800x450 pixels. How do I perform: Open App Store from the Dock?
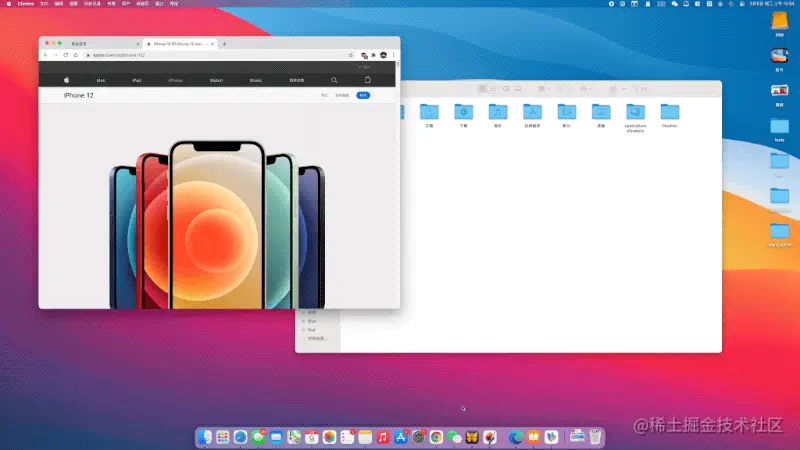click(x=401, y=437)
